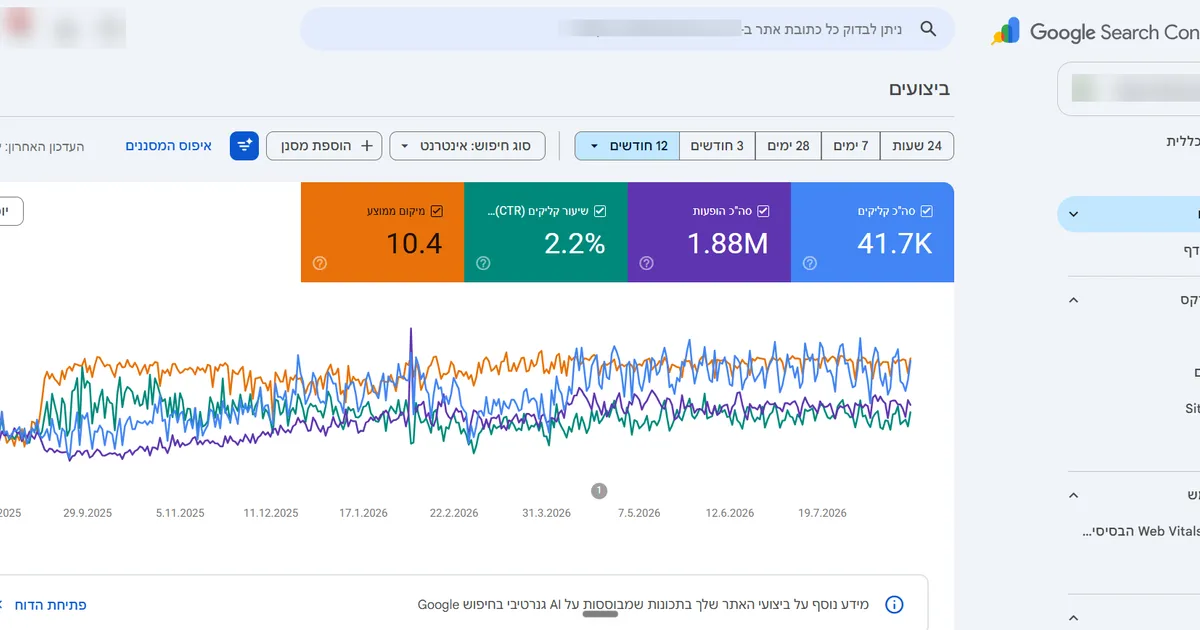Toggle מיקום ממוצע checkbox
This screenshot has height=630, width=1200.
coord(436,211)
